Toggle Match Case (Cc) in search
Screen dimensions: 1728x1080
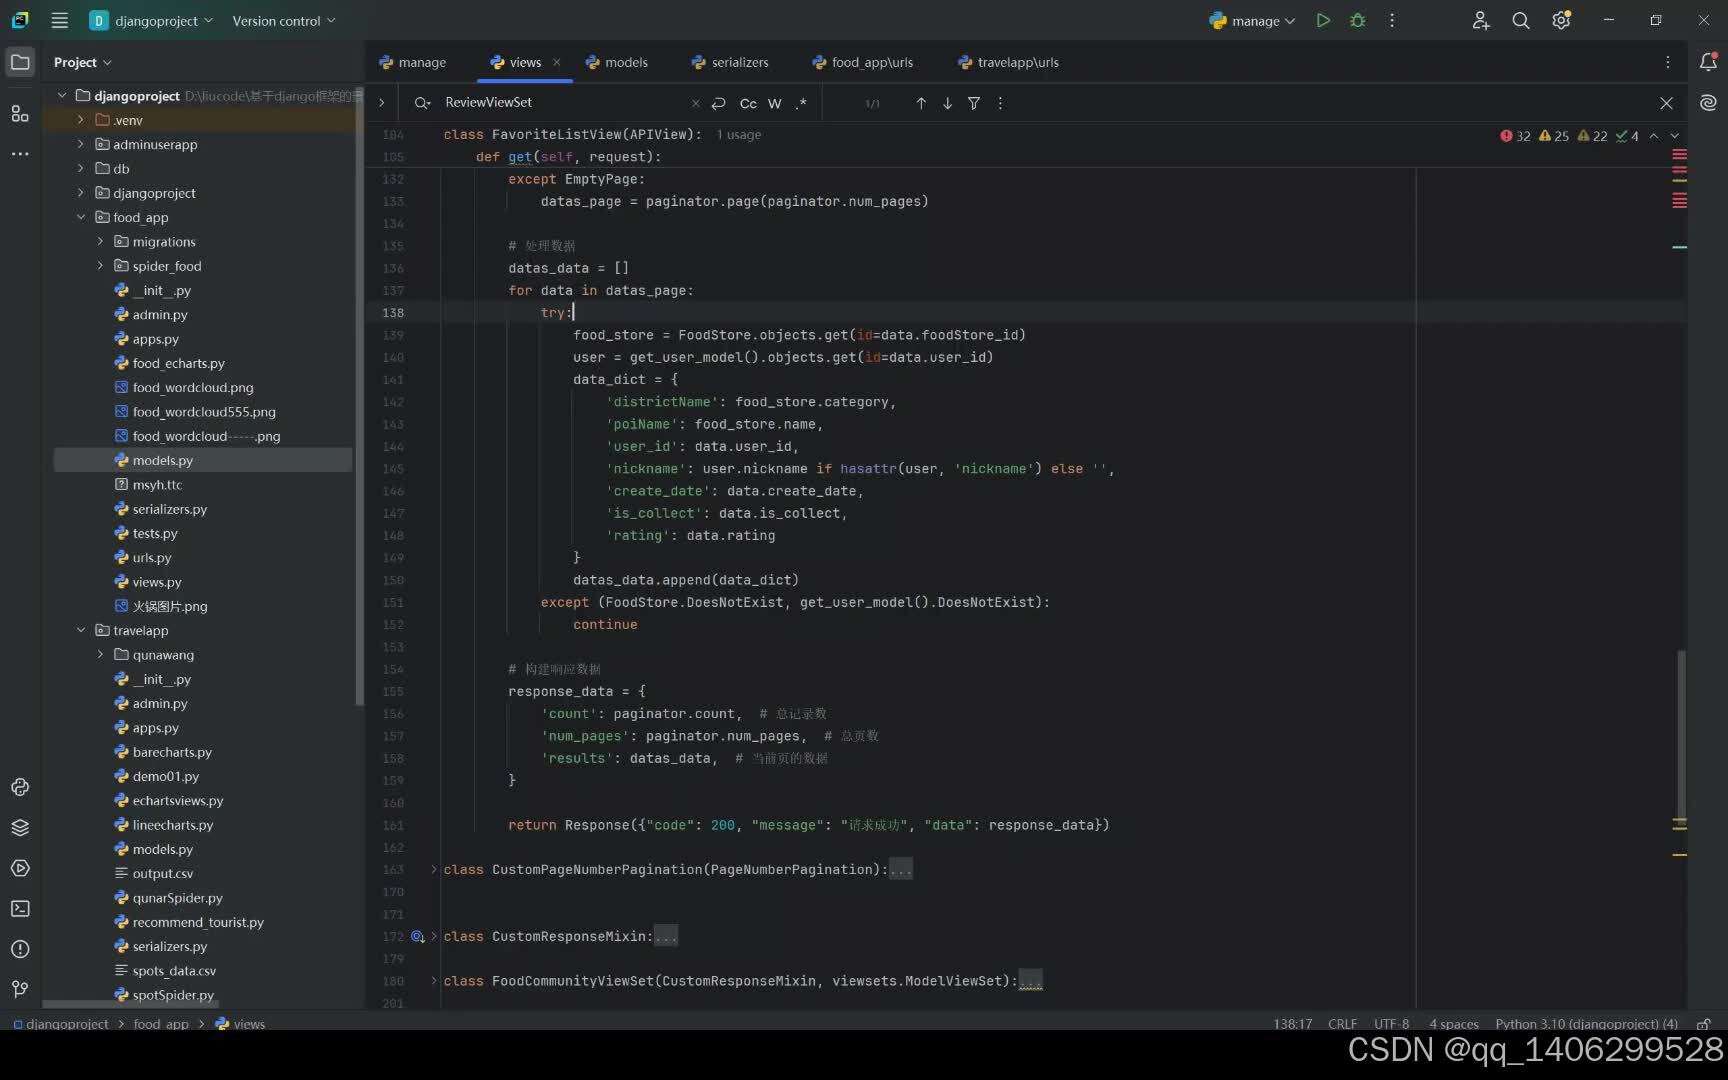tap(748, 103)
